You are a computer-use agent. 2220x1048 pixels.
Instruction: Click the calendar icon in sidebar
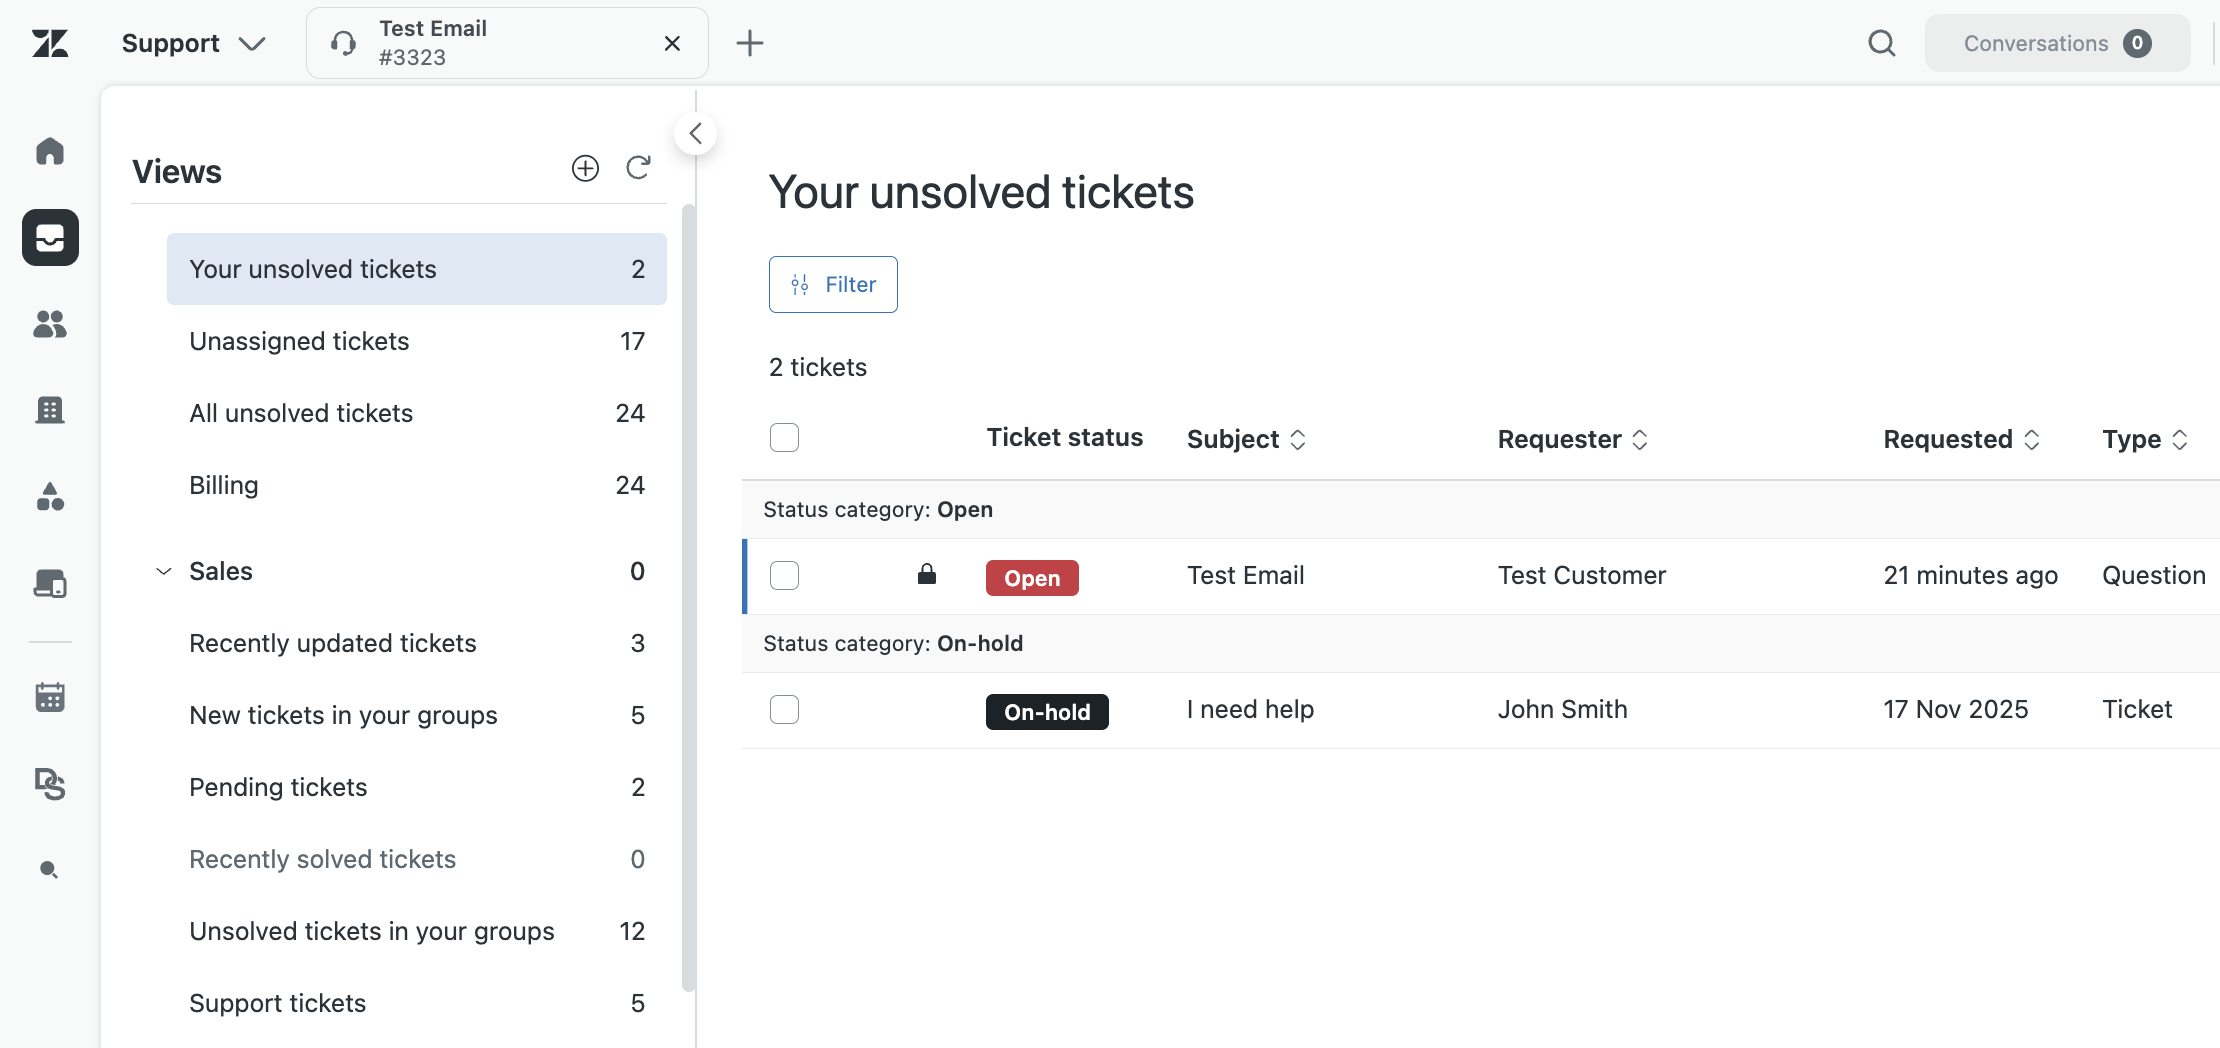coord(50,697)
